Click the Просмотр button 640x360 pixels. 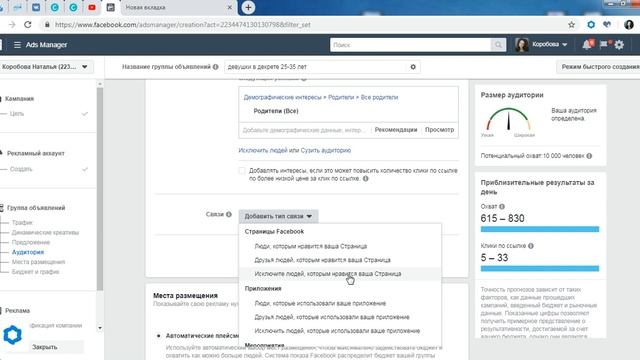(x=439, y=130)
